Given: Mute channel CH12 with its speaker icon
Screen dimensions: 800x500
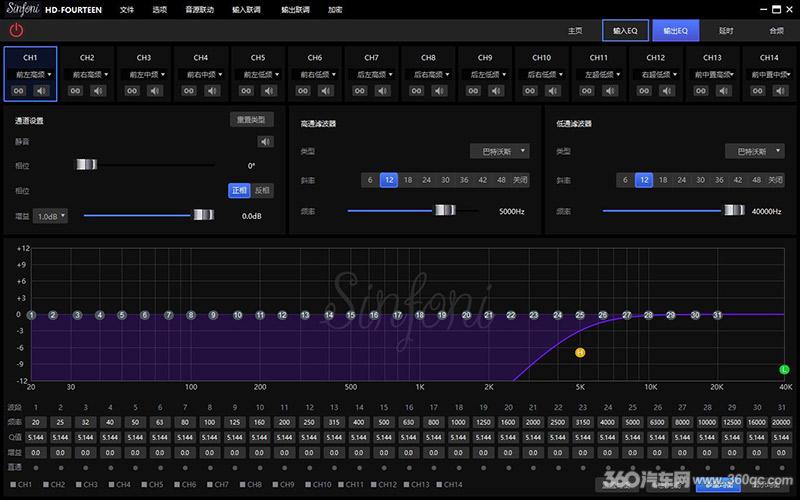Looking at the screenshot, I should [667, 91].
